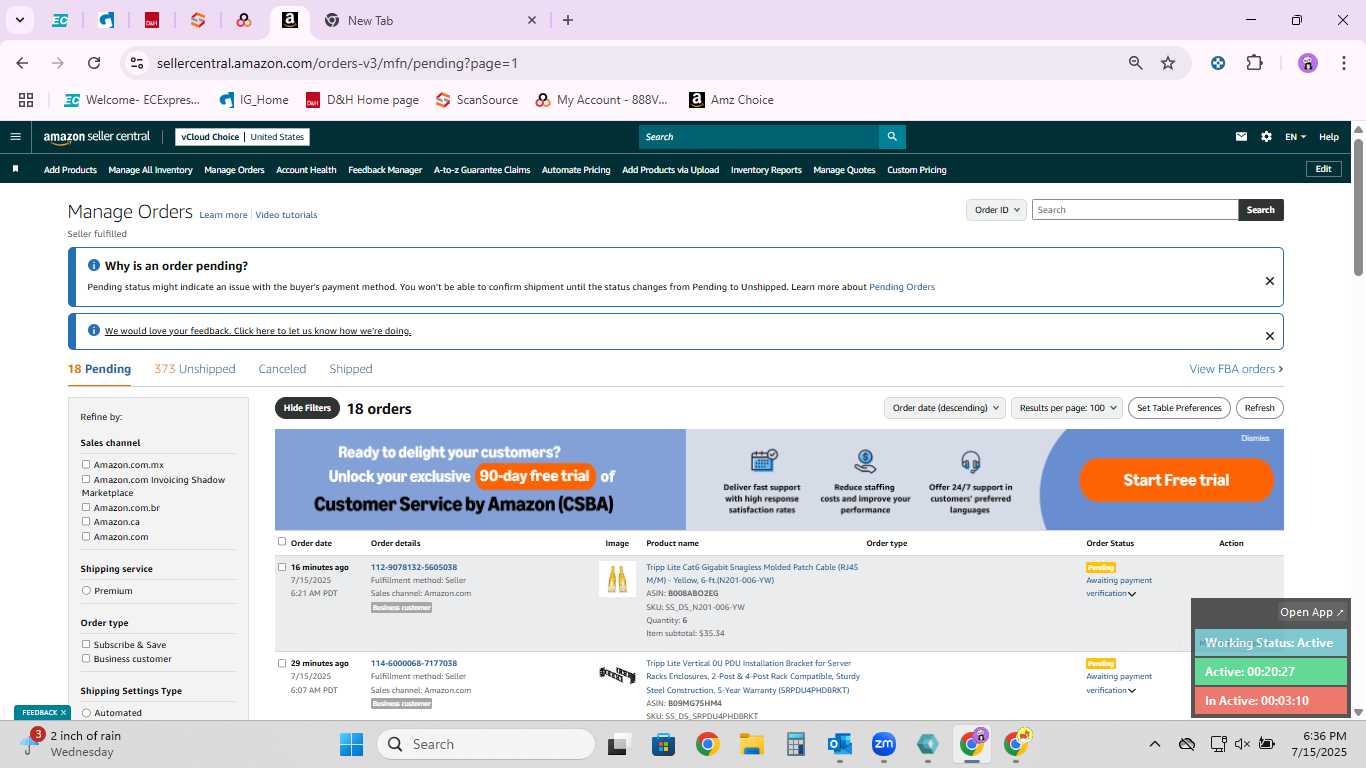Close the New Tab tab
The height and width of the screenshot is (768, 1366).
(x=532, y=20)
